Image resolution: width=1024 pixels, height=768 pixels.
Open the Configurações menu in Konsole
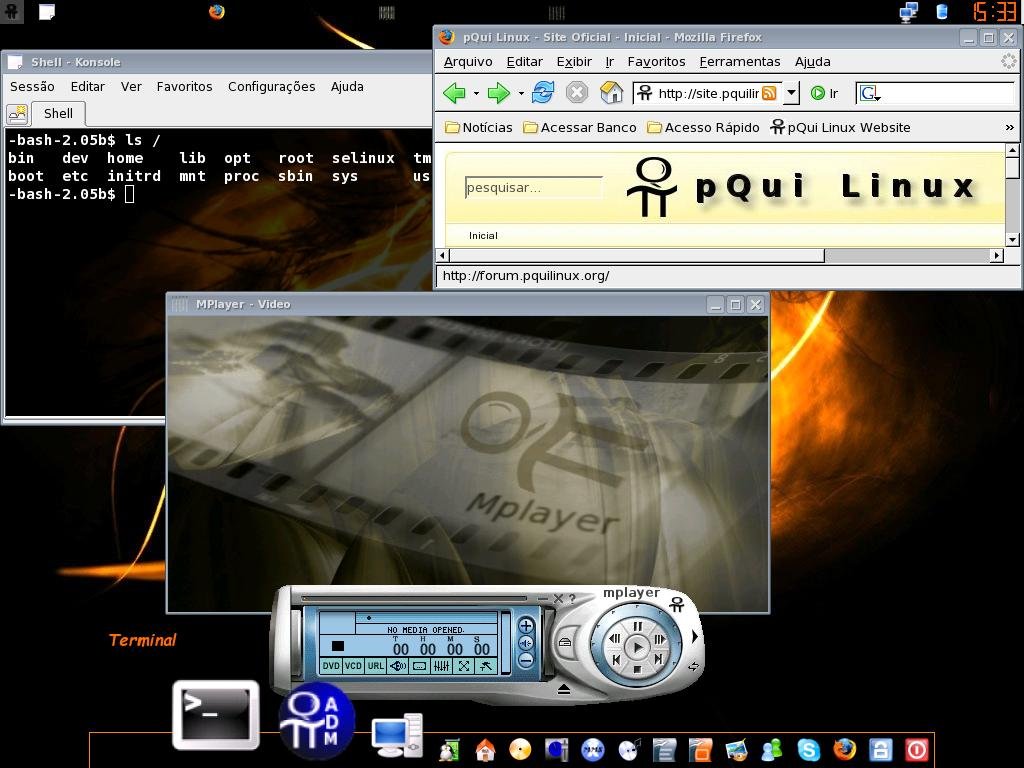[271, 86]
